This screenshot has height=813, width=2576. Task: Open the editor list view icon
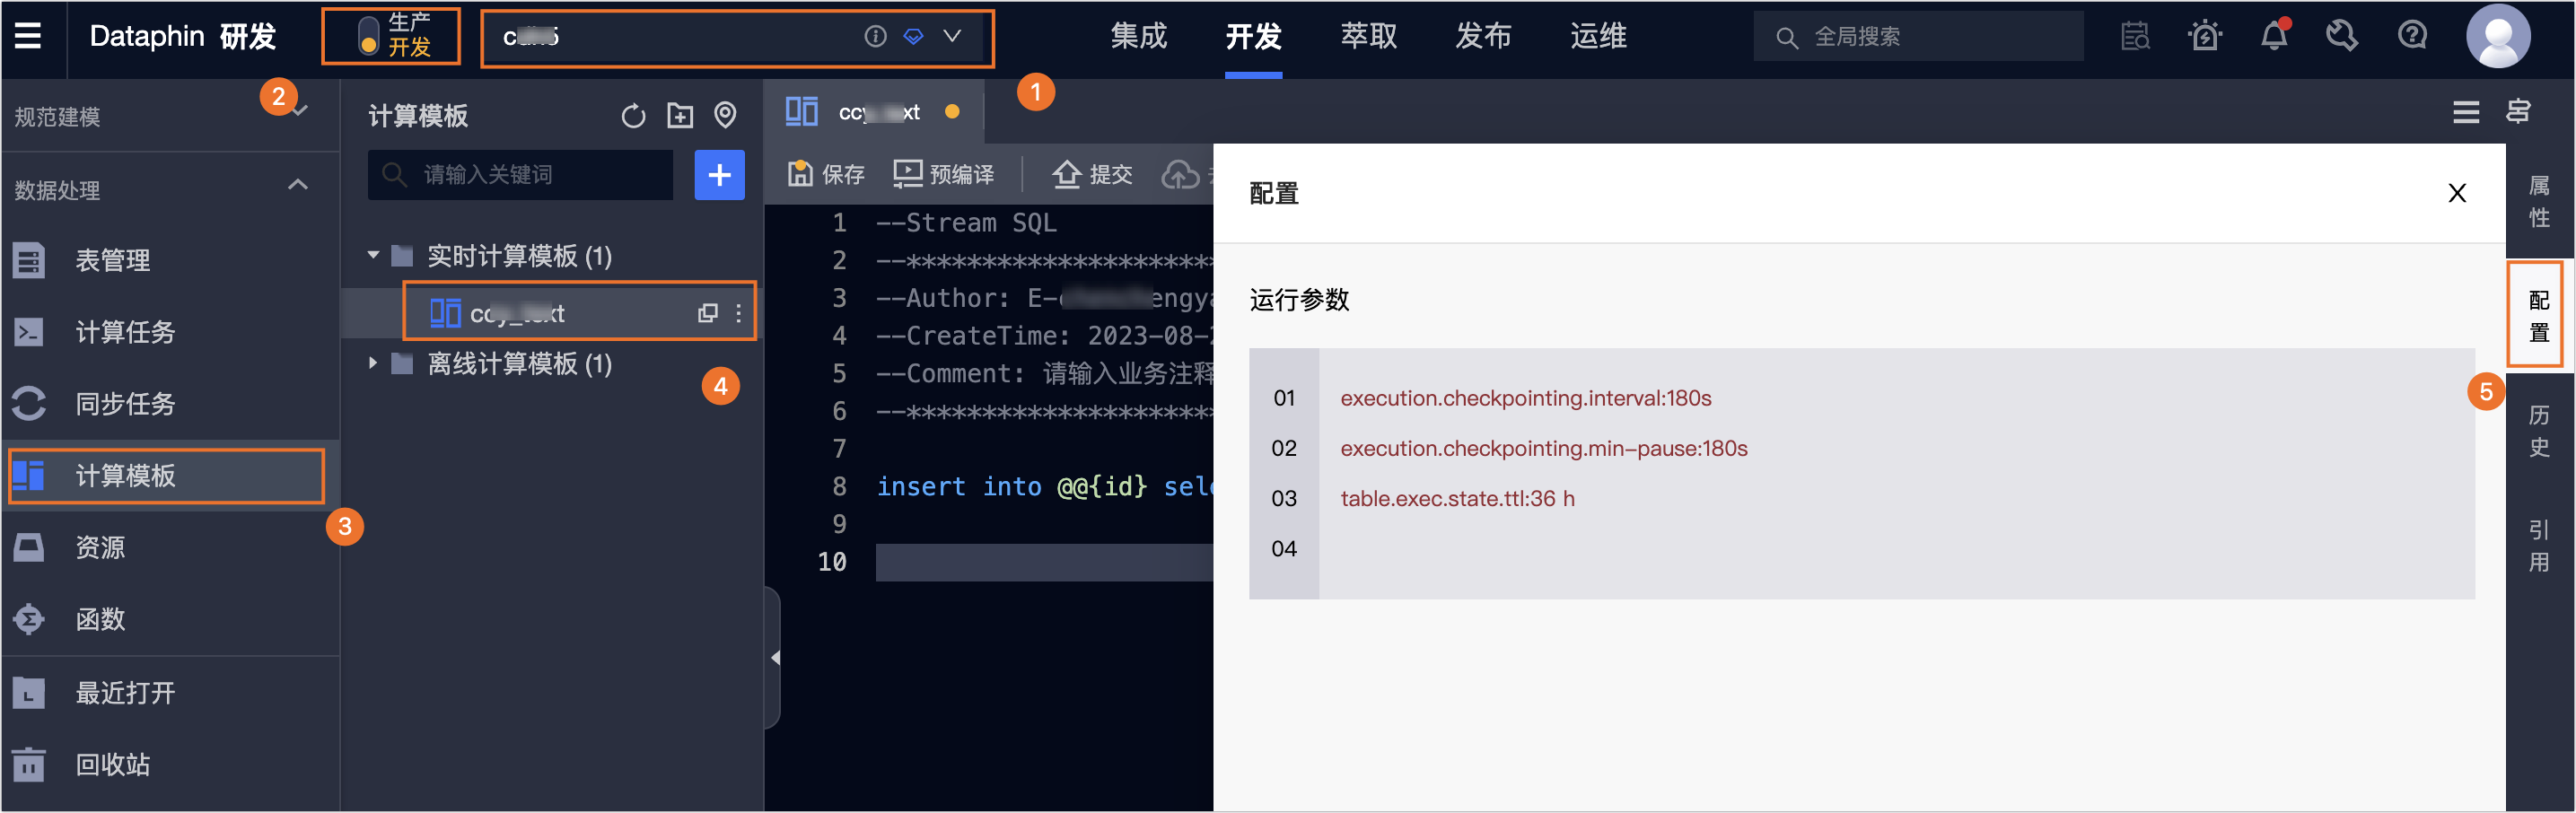coord(2465,113)
